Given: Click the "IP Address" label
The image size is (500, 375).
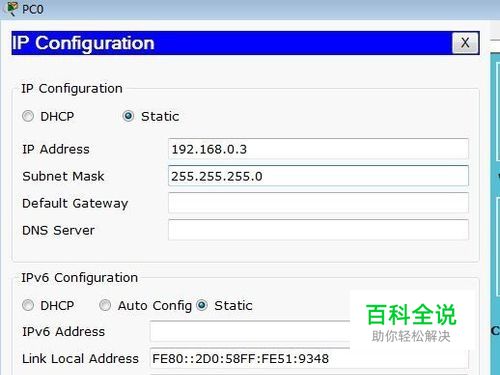Looking at the screenshot, I should pyautogui.click(x=56, y=149).
